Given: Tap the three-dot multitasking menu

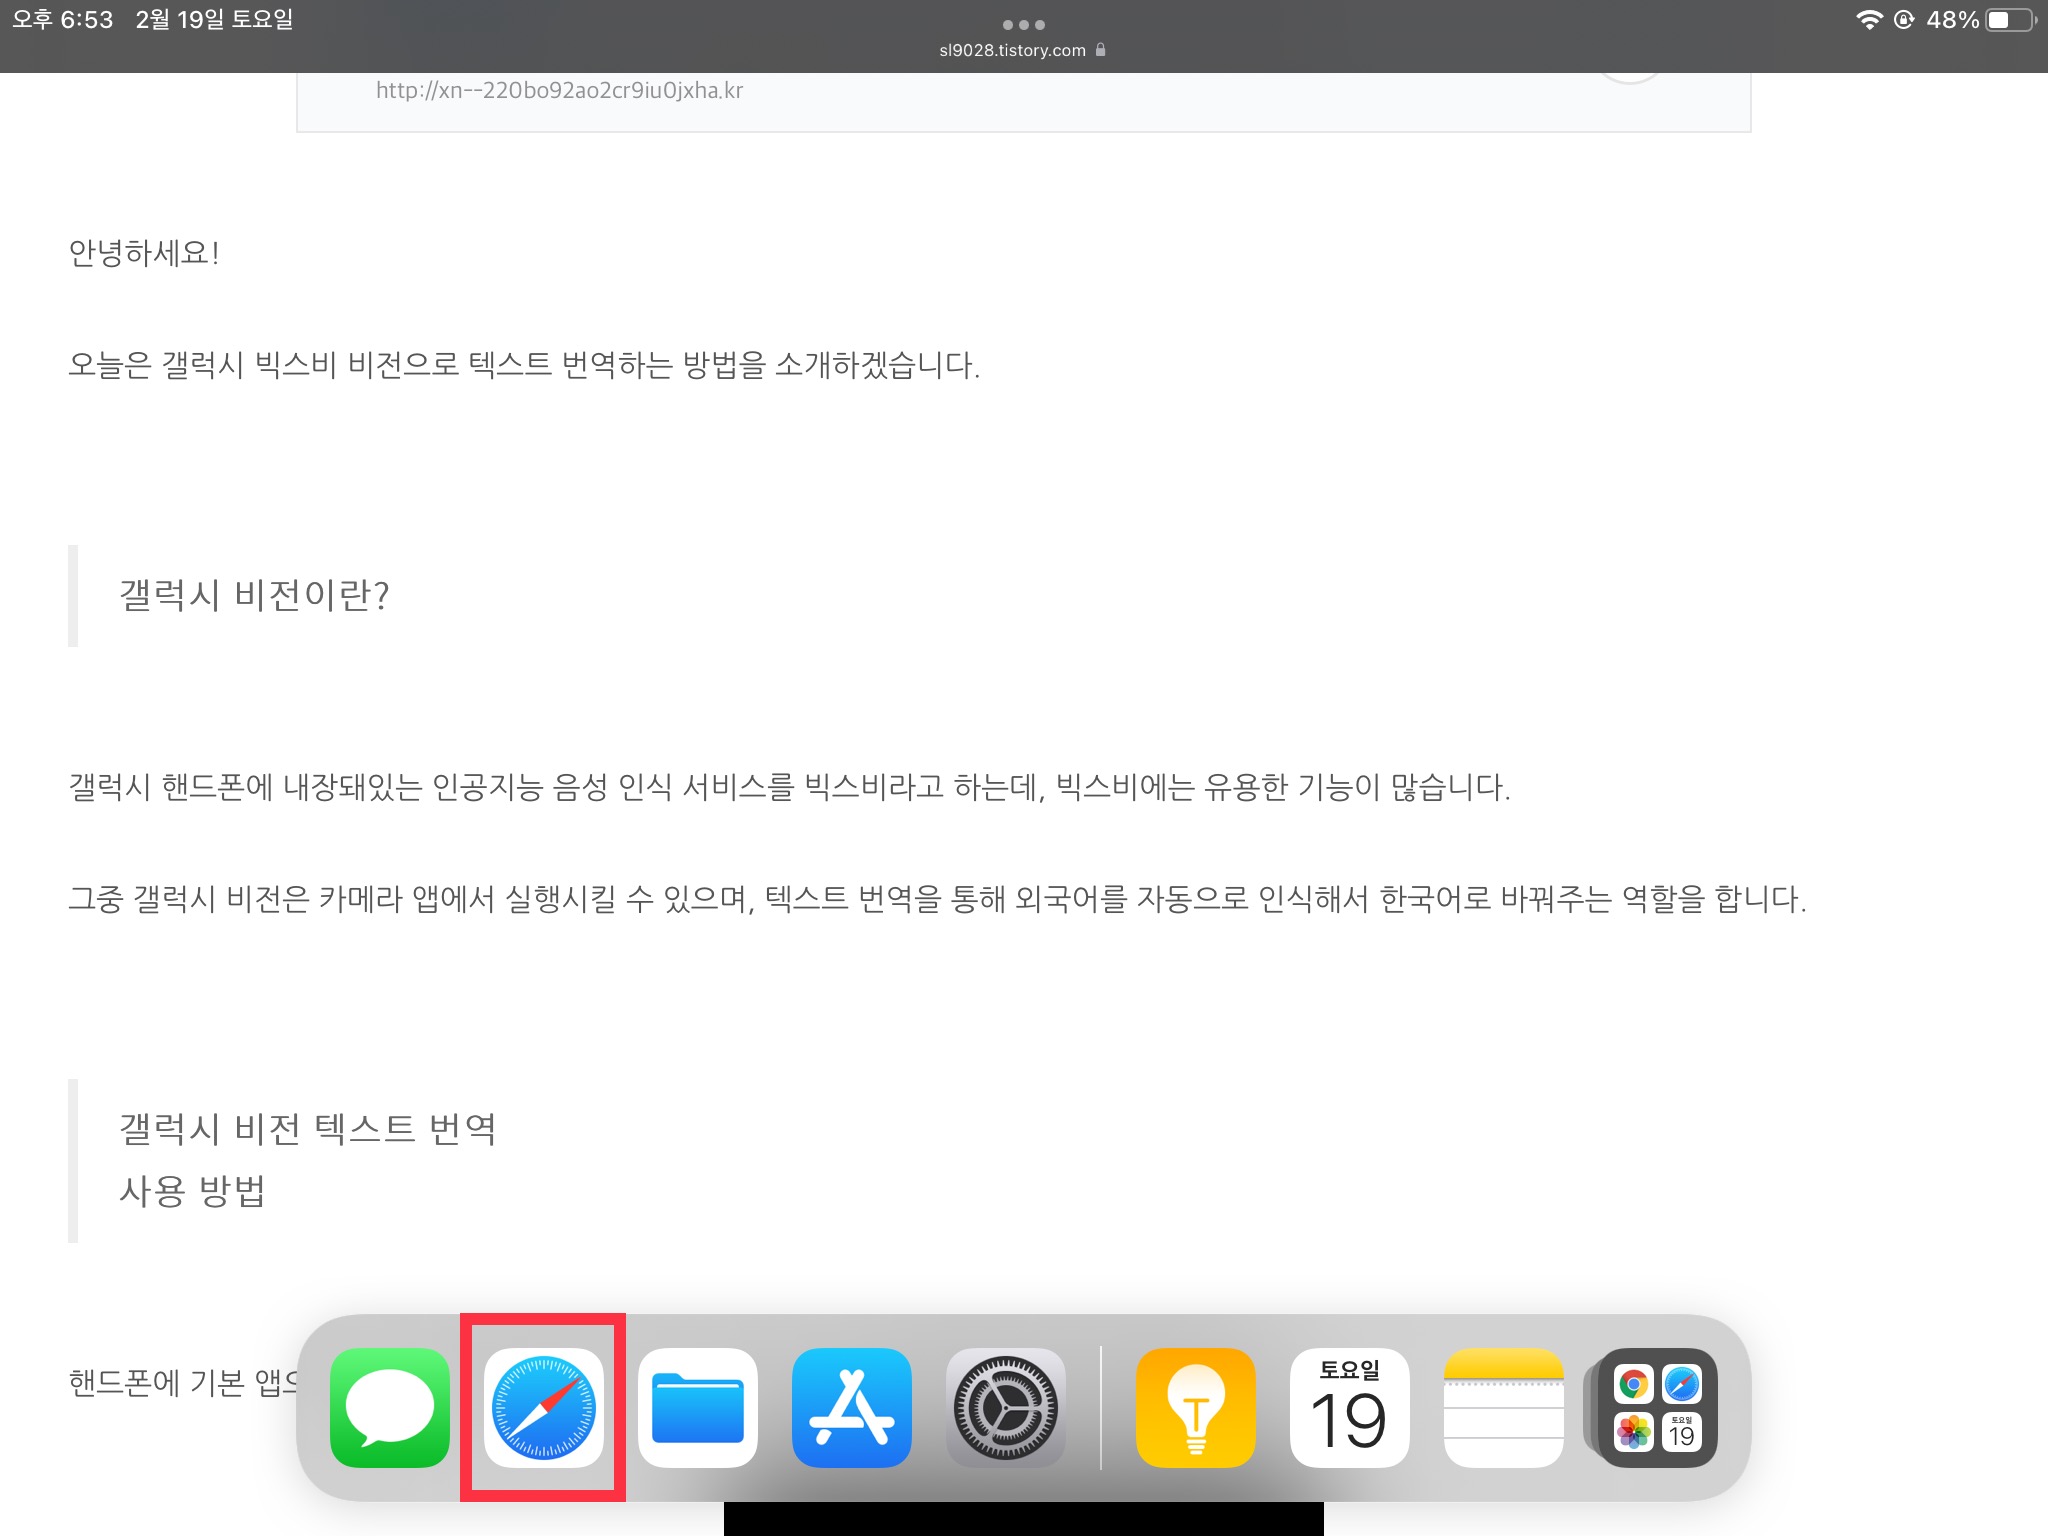Looking at the screenshot, I should tap(1023, 24).
